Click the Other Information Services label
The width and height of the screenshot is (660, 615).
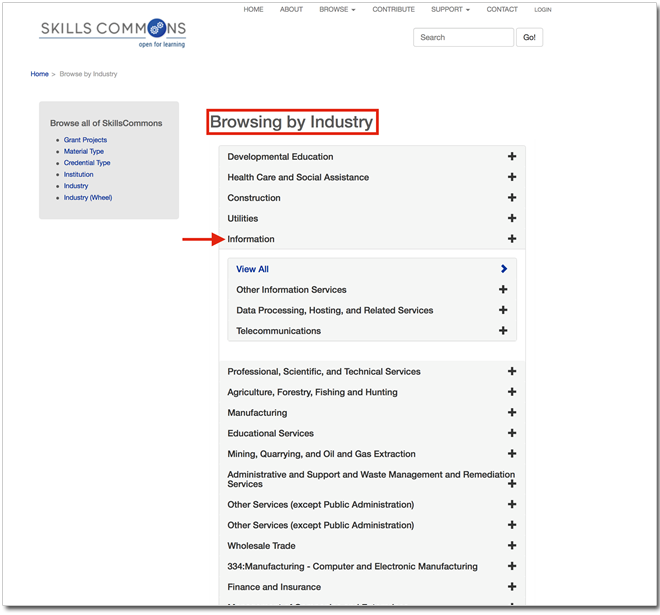(291, 290)
